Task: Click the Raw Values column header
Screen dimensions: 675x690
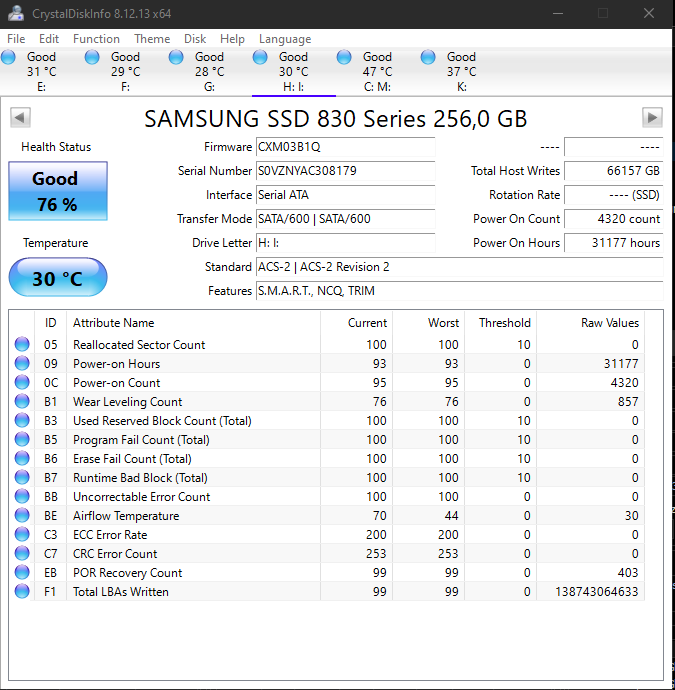Action: [591, 323]
